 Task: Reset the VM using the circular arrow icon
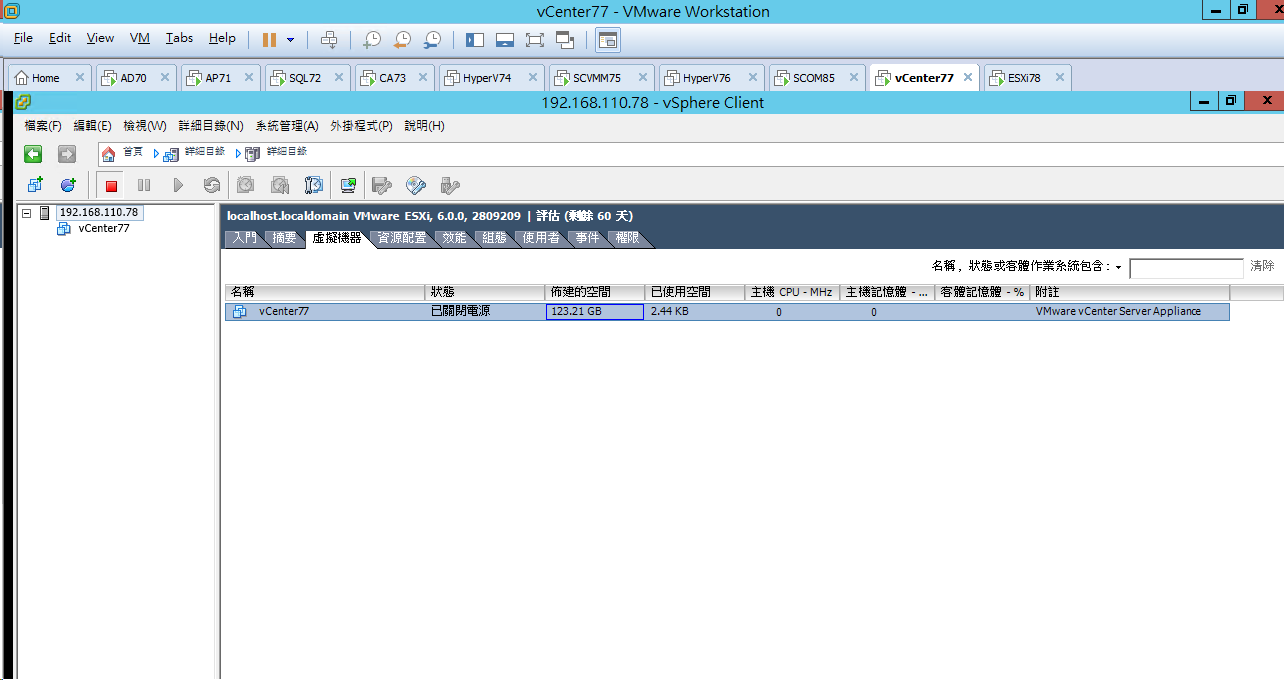click(211, 185)
